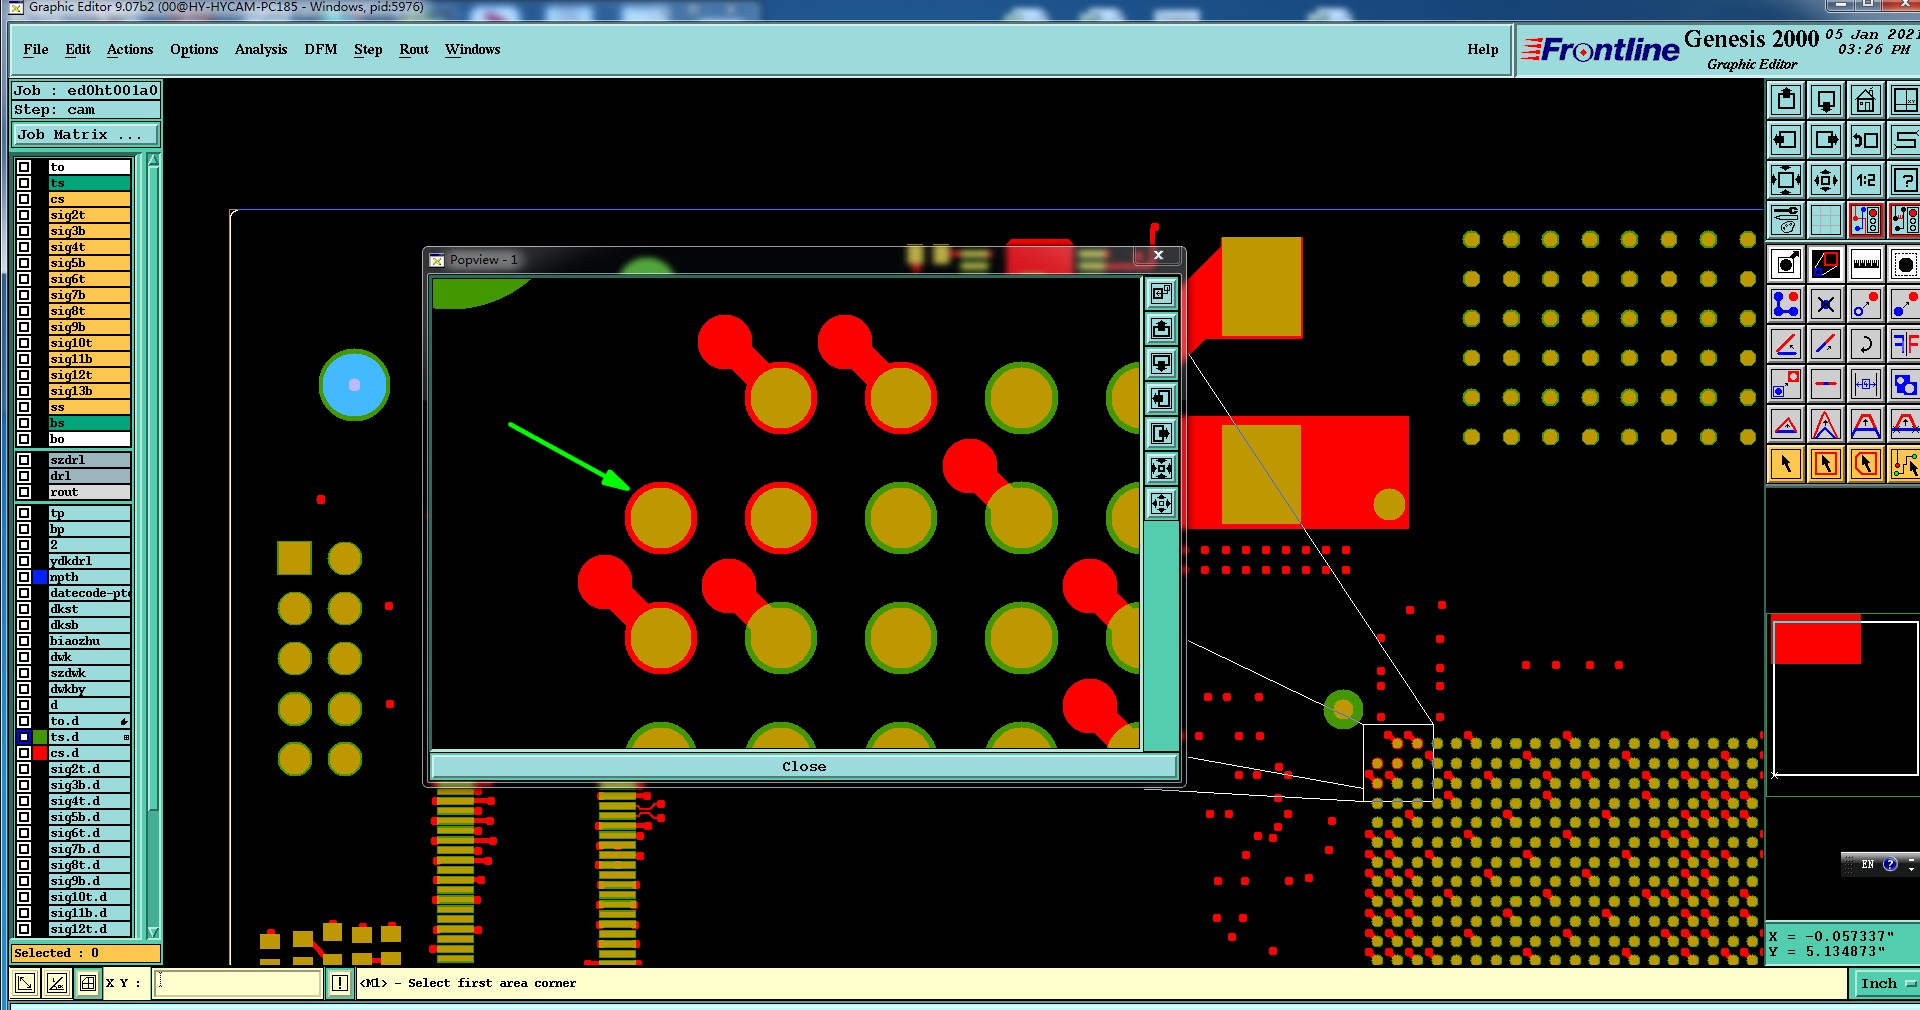This screenshot has width=1920, height=1010.
Task: Click the Popview pan left icon
Action: tap(1161, 398)
